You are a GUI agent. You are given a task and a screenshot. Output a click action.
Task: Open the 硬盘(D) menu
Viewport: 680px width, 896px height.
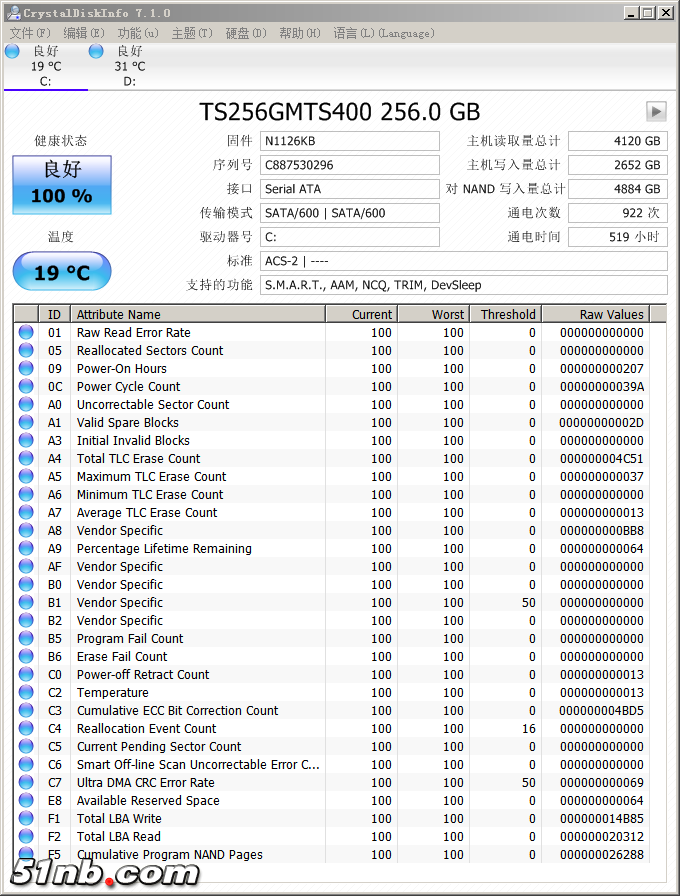(246, 33)
